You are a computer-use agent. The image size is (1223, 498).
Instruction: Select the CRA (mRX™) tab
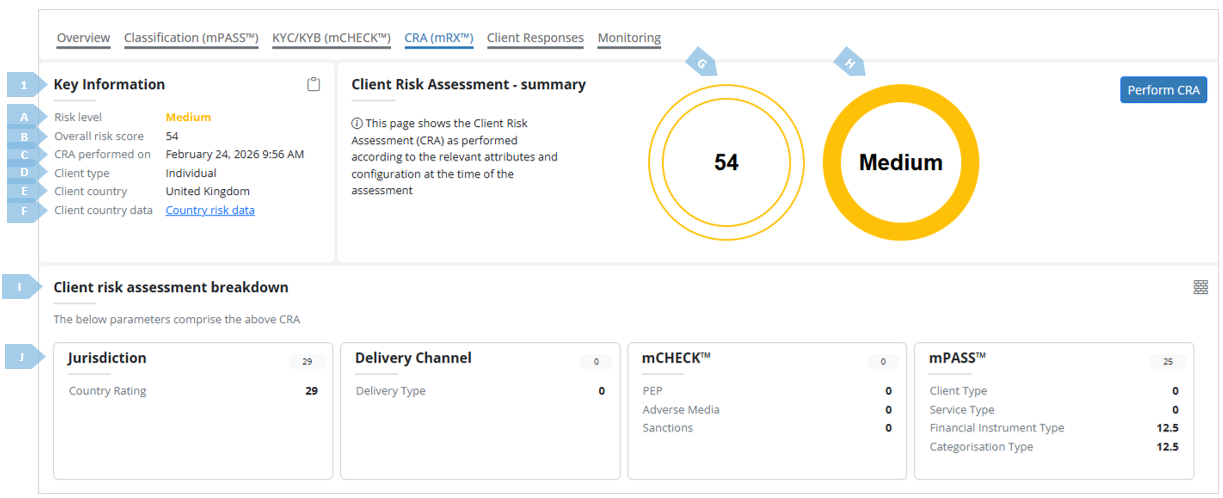click(x=439, y=38)
